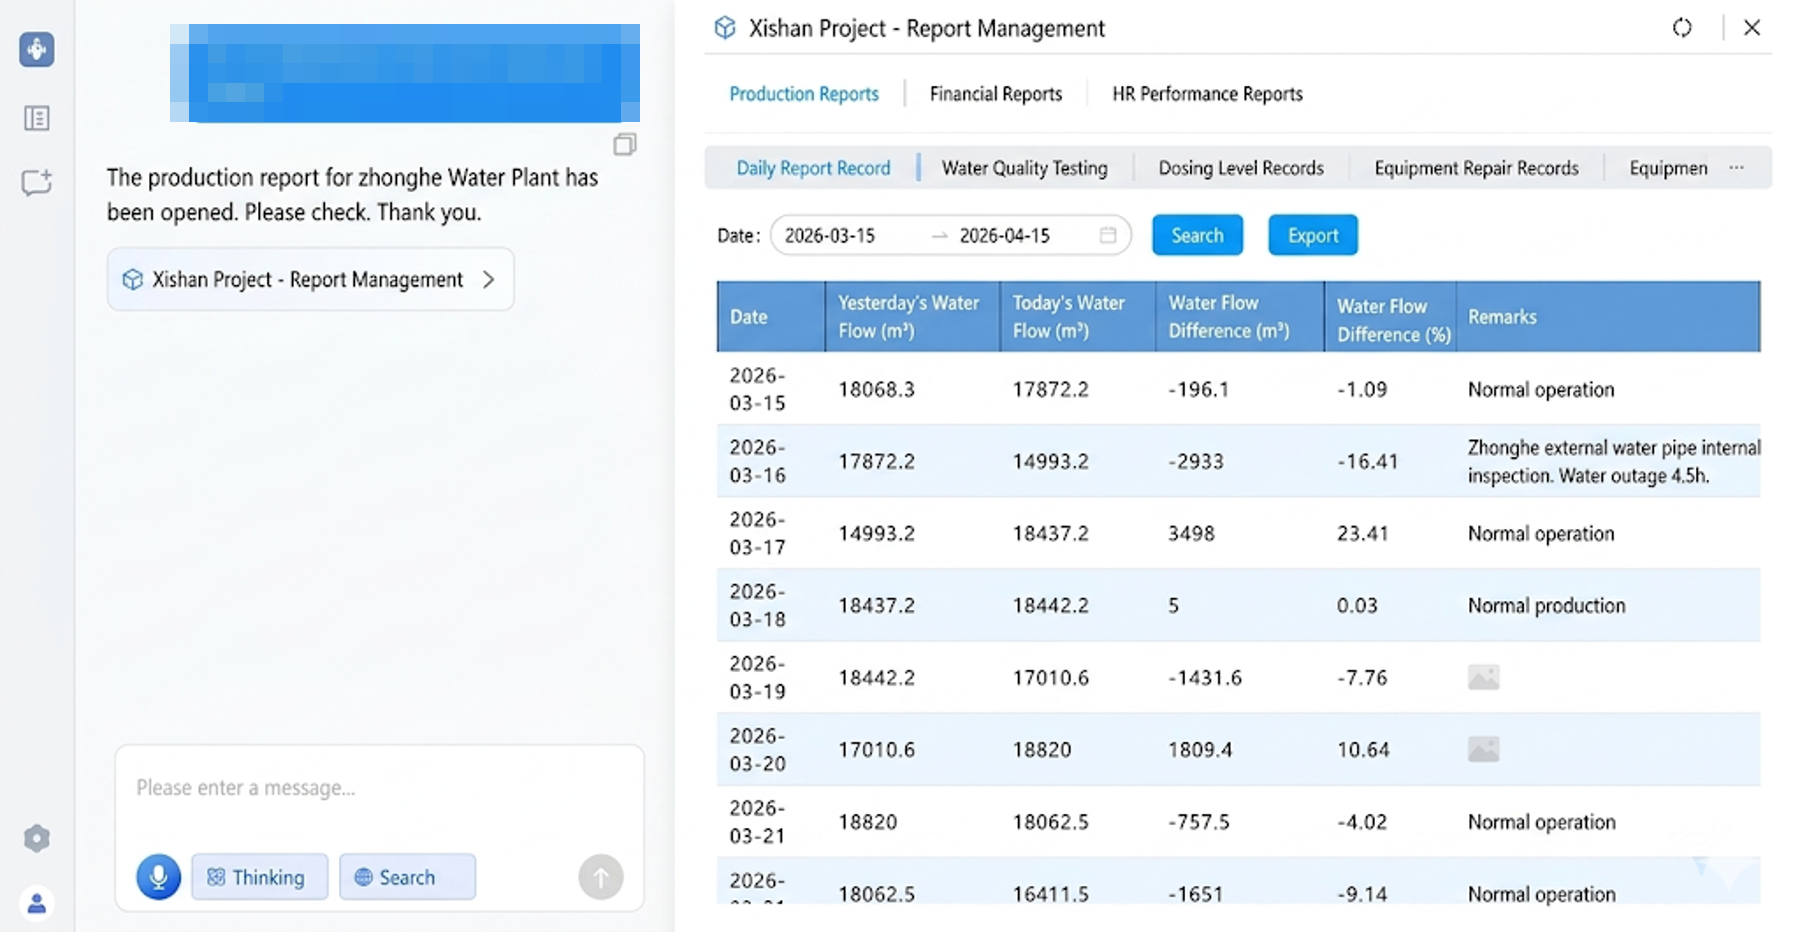Open the user profile avatar icon
The width and height of the screenshot is (1800, 932).
pyautogui.click(x=37, y=904)
